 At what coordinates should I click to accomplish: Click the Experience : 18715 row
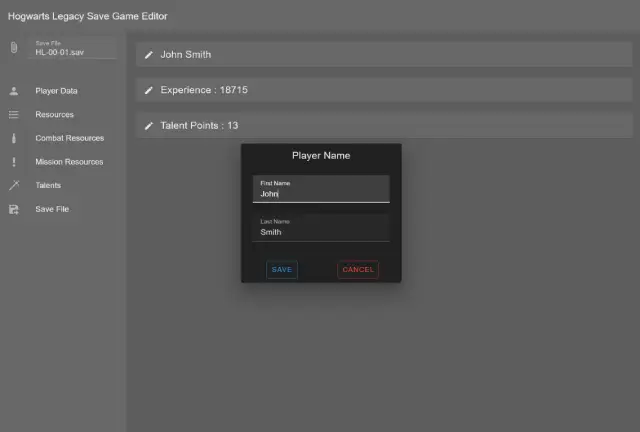[x=384, y=90]
